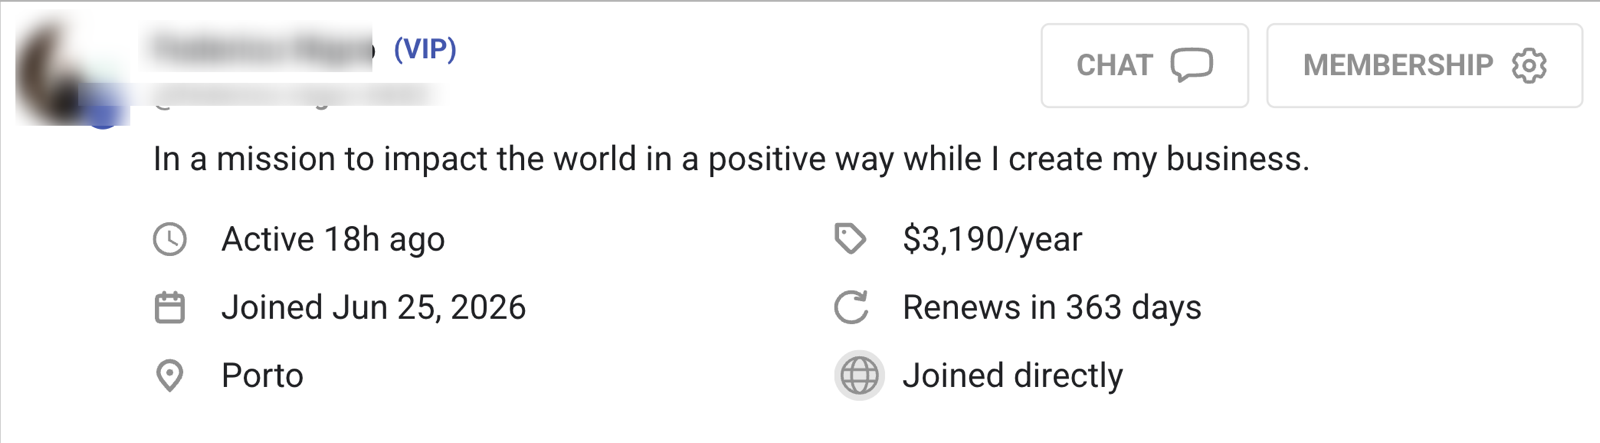Open the Membership settings button

1424,65
